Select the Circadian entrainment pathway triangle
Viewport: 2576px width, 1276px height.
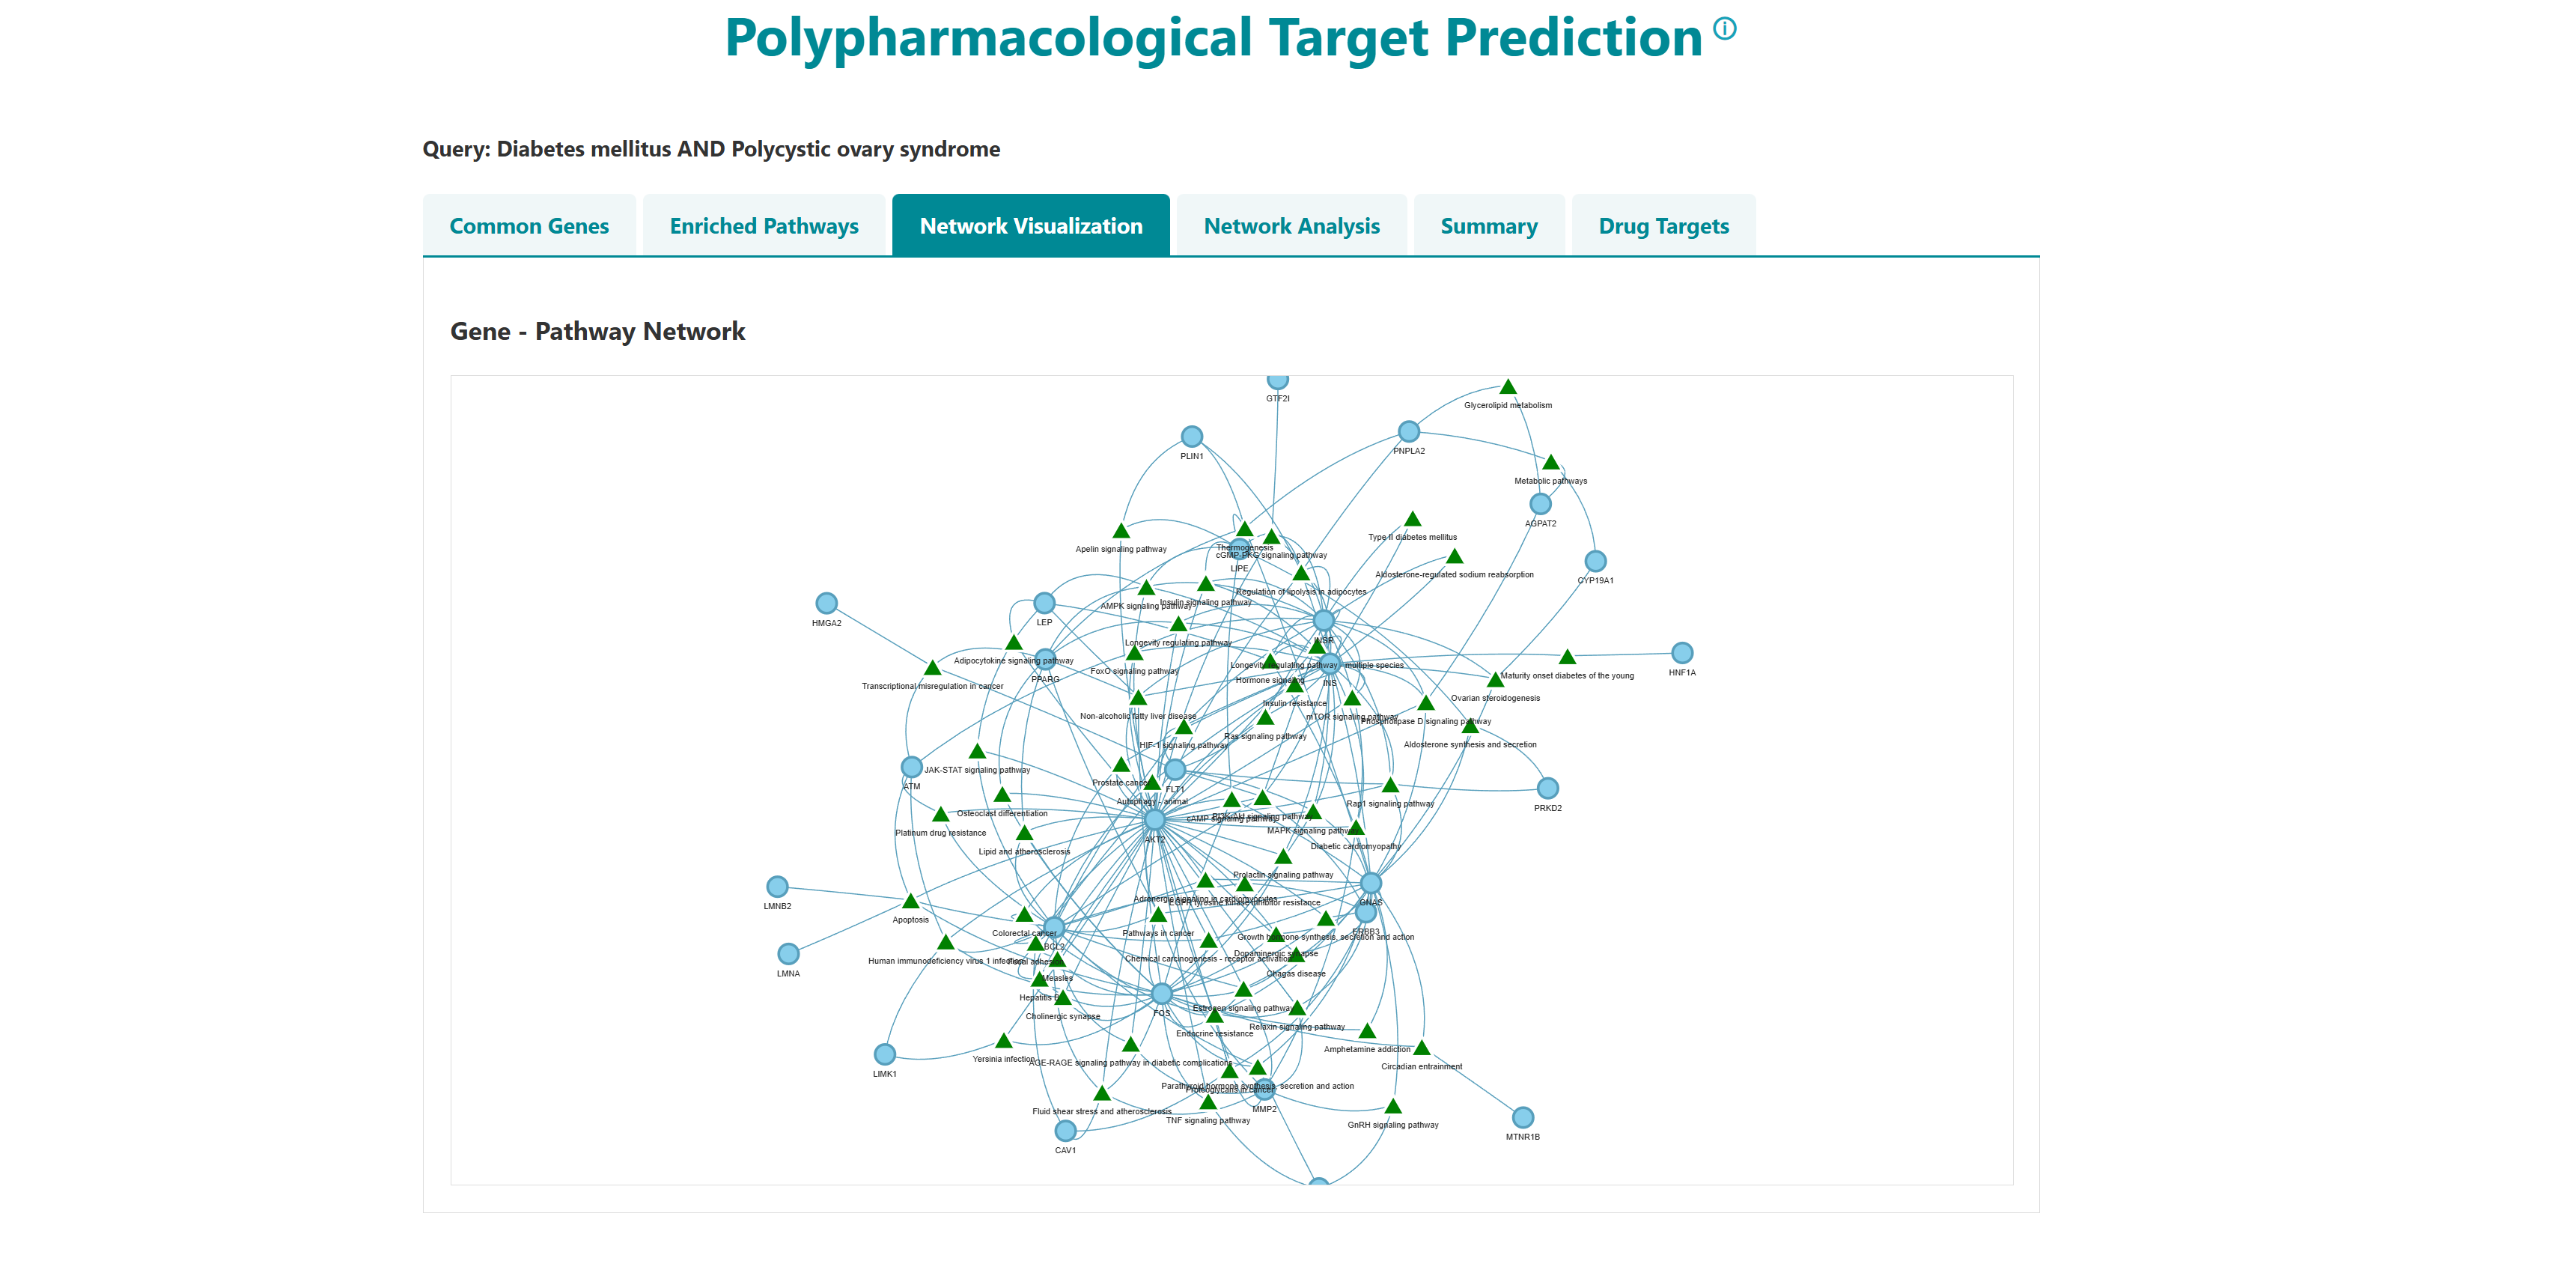(1421, 1048)
